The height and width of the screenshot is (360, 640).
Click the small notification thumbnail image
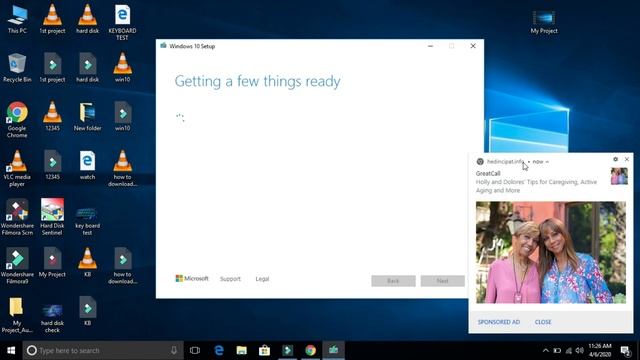tap(619, 176)
